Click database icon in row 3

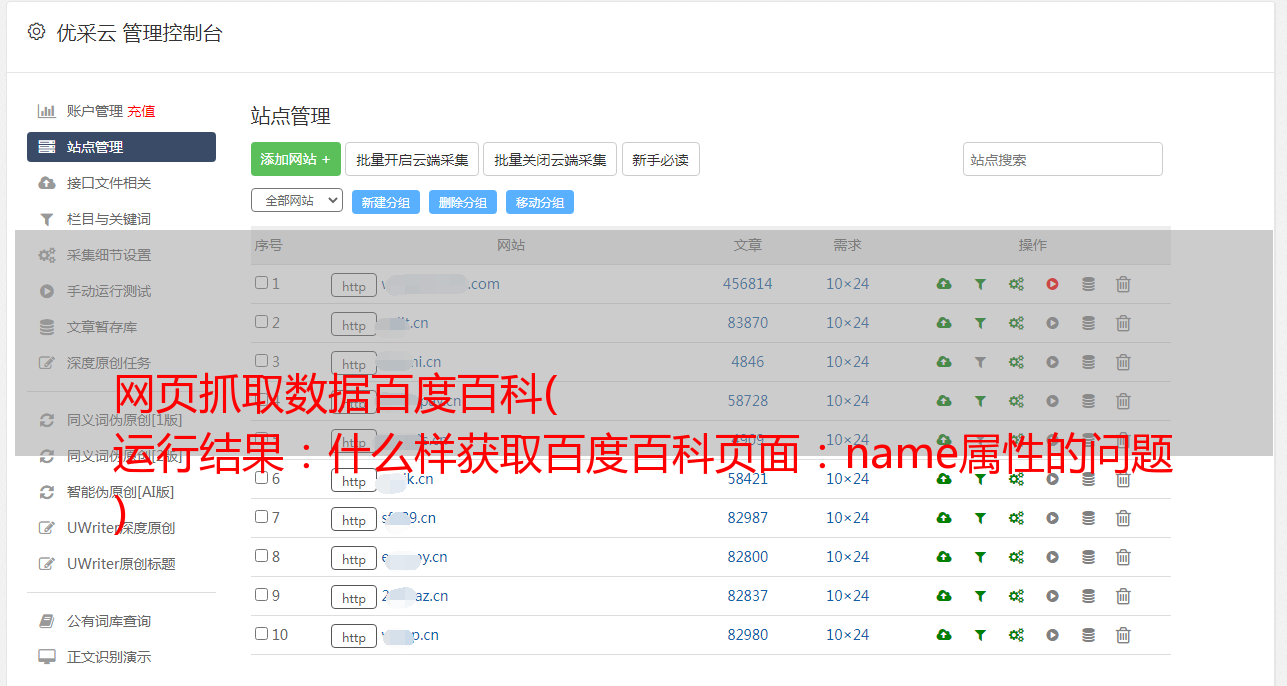pos(1088,362)
